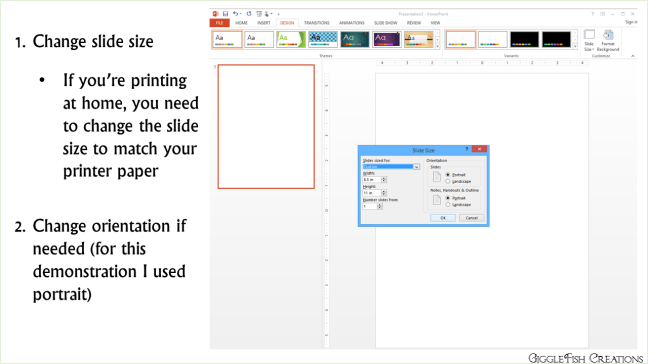Click the Start From Beginning slideshow icon

coord(259,14)
